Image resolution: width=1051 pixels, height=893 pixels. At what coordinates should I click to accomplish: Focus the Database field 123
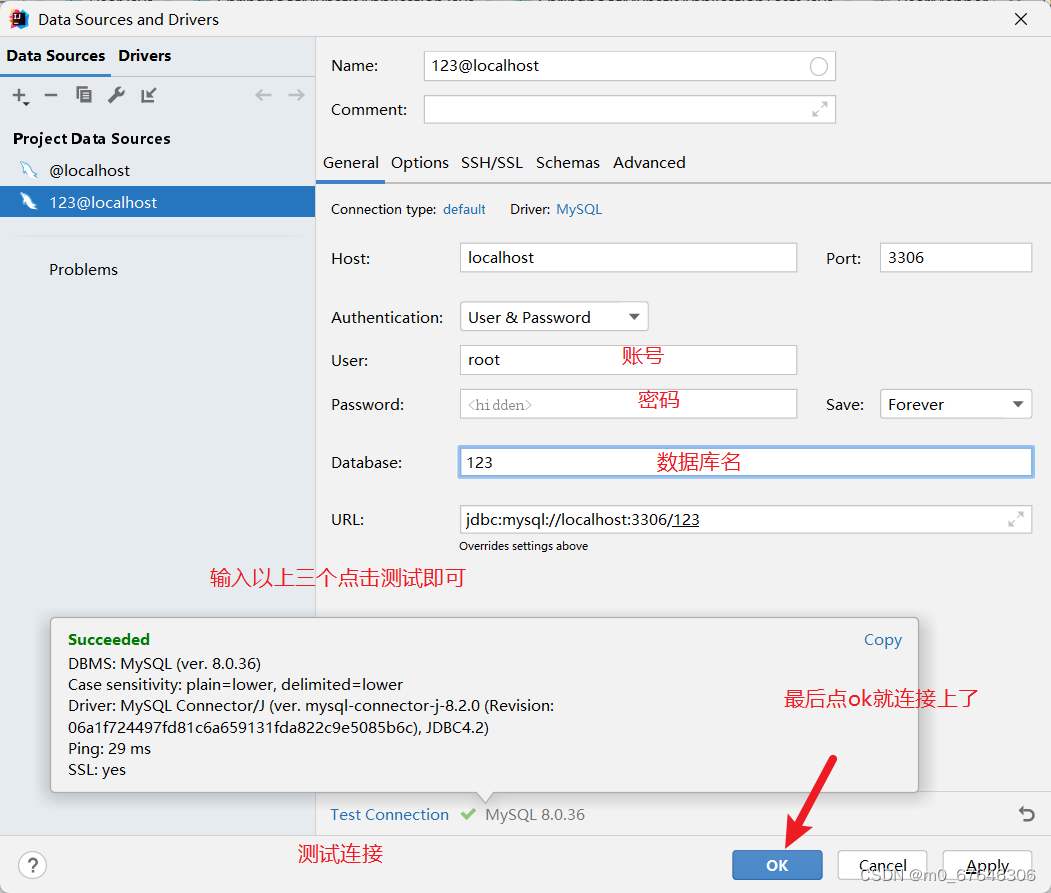[x=745, y=462]
